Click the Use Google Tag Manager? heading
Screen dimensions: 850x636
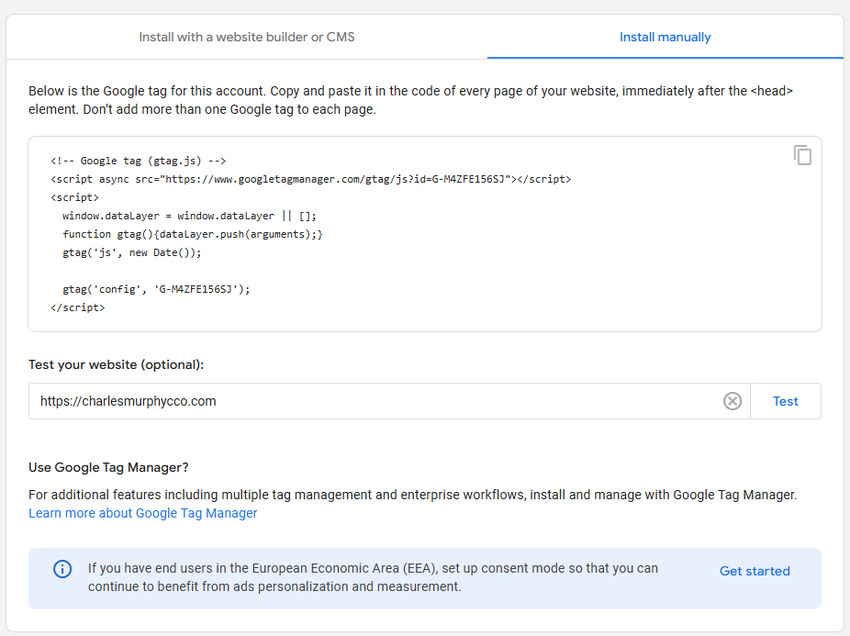click(x=108, y=467)
